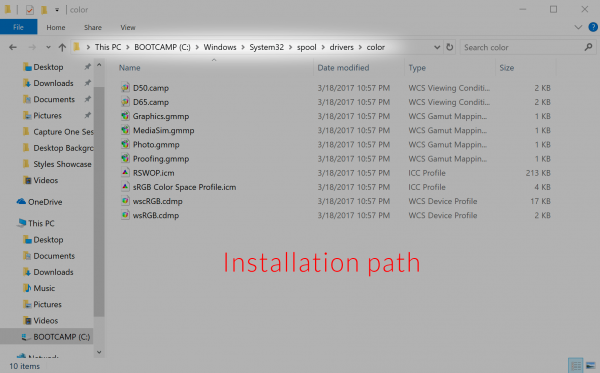Image resolution: width=600 pixels, height=373 pixels.
Task: Select the Photo.gmmp file icon
Action: [125, 144]
